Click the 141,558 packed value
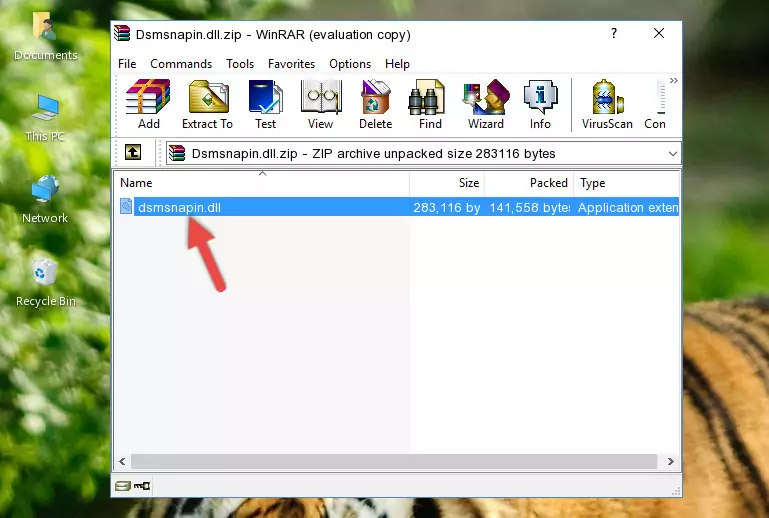This screenshot has width=769, height=518. pyautogui.click(x=530, y=207)
